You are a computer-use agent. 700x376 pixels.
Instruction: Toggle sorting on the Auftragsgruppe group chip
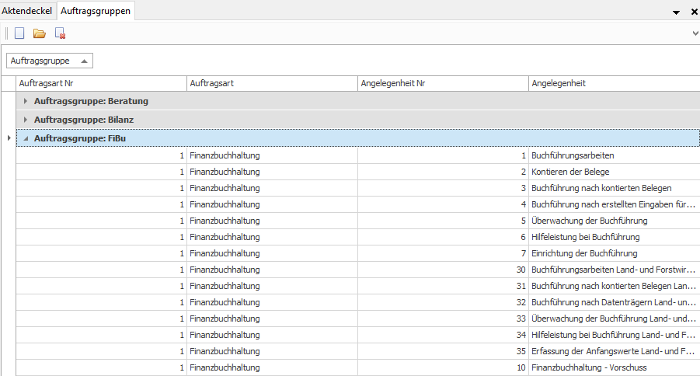click(49, 61)
